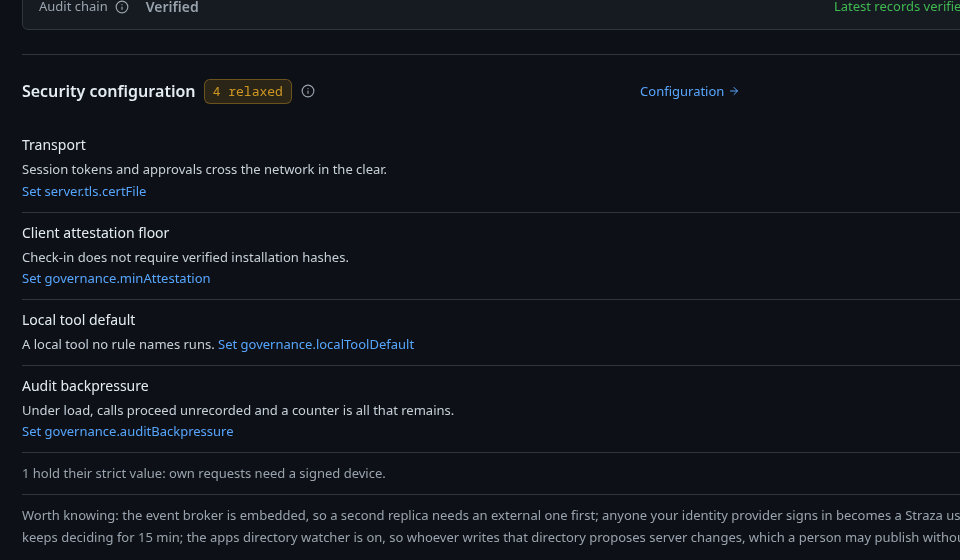Click '1 hold their strict value' line

click(204, 474)
